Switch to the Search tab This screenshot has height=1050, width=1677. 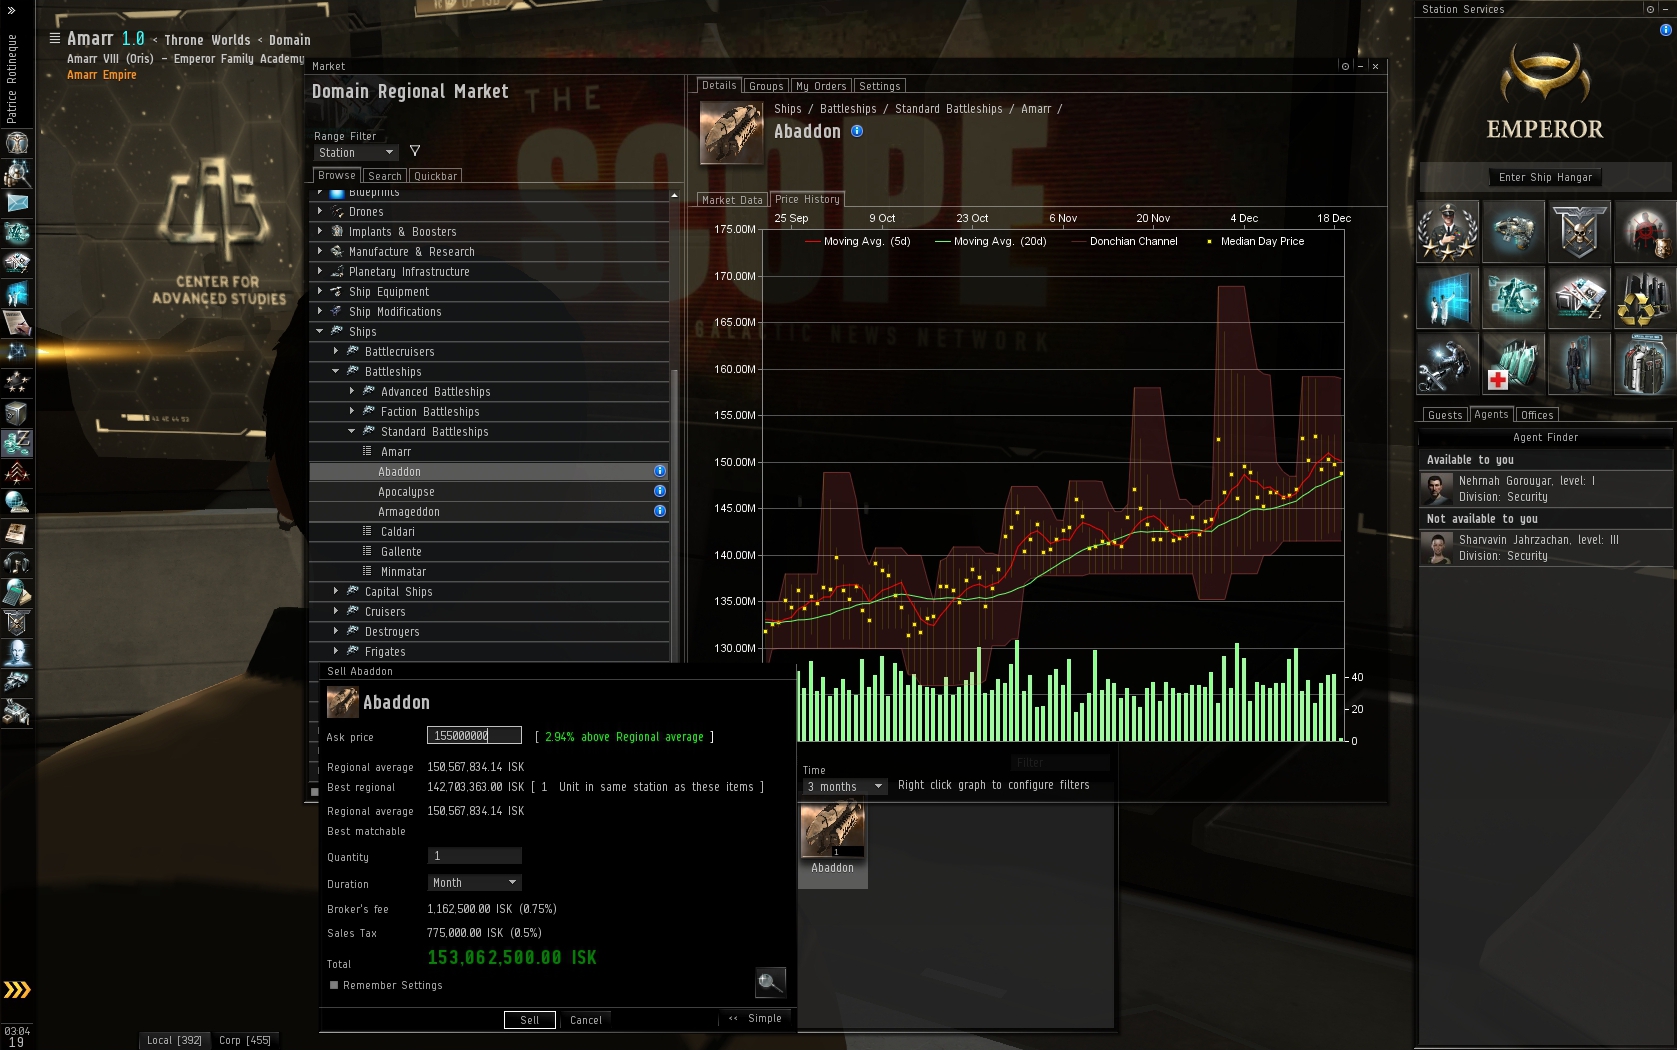click(x=385, y=176)
